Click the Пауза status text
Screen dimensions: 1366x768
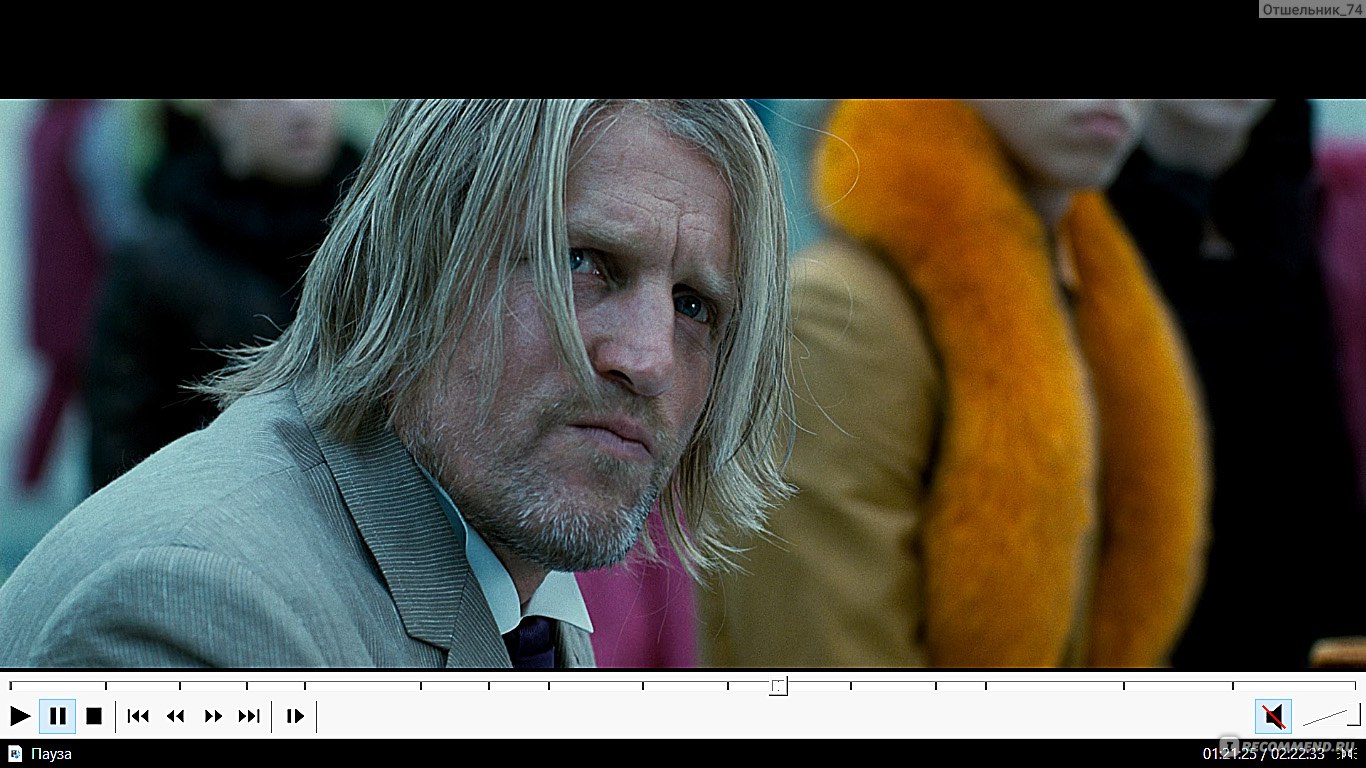tap(51, 754)
